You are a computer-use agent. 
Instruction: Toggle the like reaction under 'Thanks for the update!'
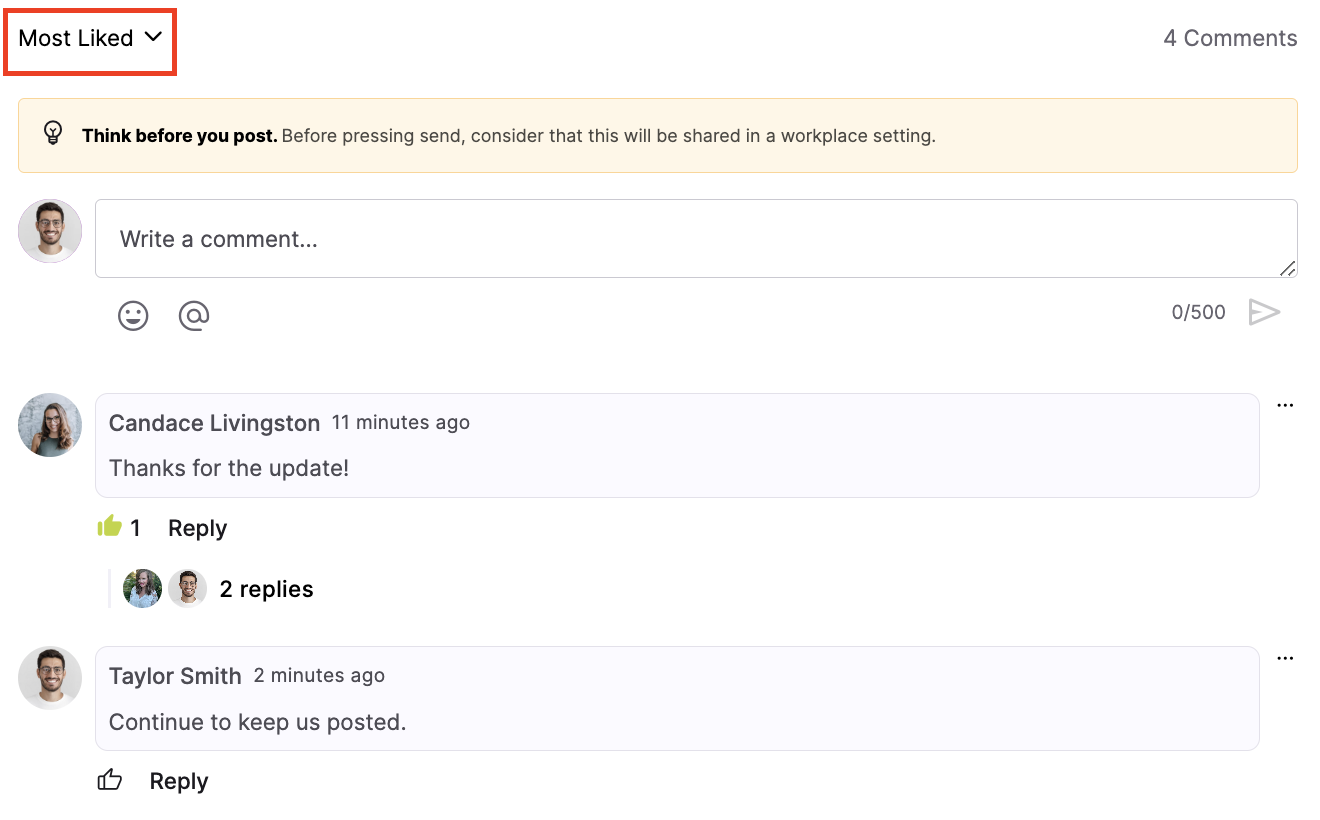point(110,526)
